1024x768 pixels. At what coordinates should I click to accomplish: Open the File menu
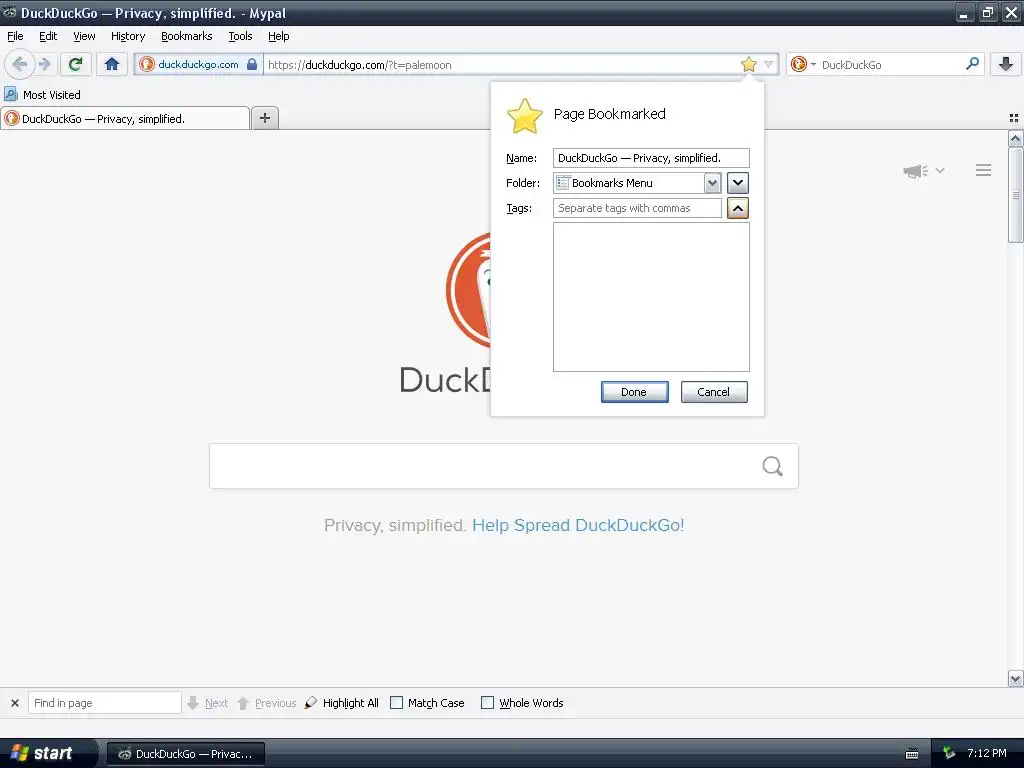tap(15, 36)
